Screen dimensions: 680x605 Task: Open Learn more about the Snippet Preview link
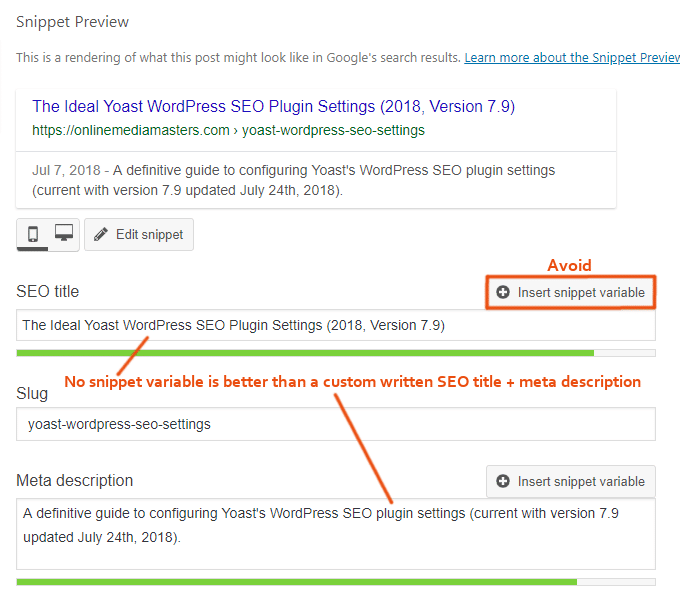[x=572, y=58]
